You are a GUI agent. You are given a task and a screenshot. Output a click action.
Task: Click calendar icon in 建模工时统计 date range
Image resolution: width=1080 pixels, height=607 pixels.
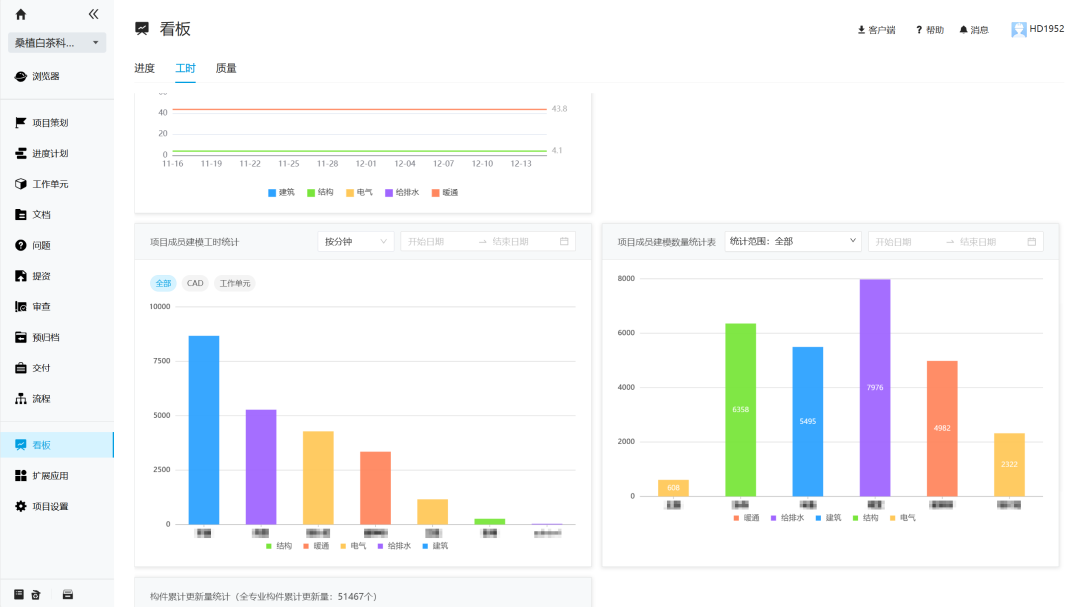coord(564,242)
